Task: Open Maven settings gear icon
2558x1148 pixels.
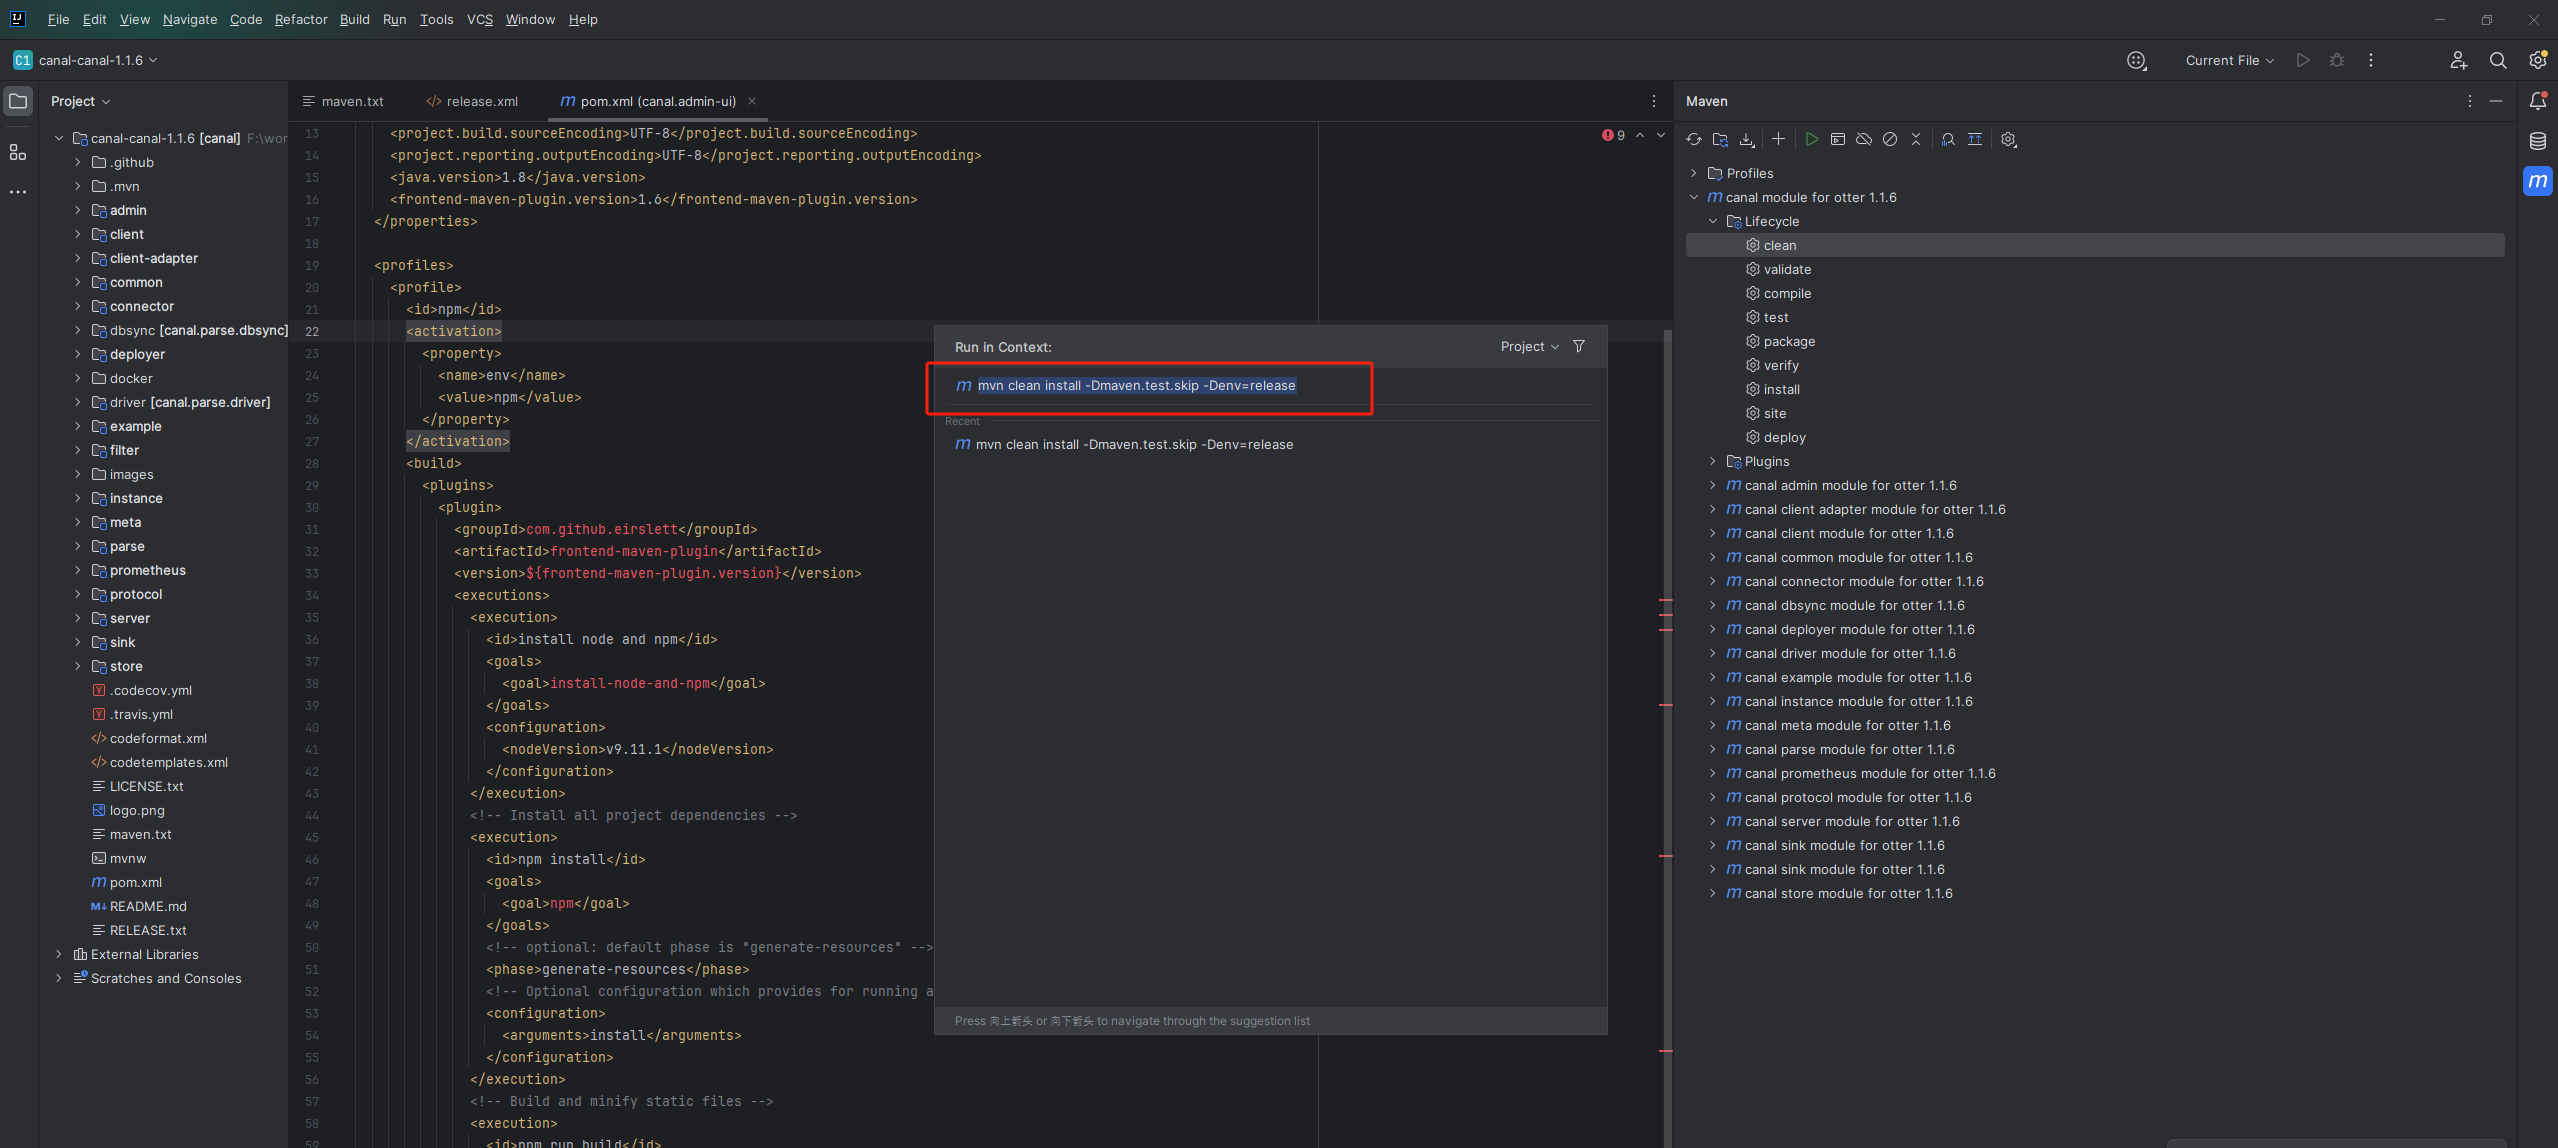Action: tap(2009, 140)
